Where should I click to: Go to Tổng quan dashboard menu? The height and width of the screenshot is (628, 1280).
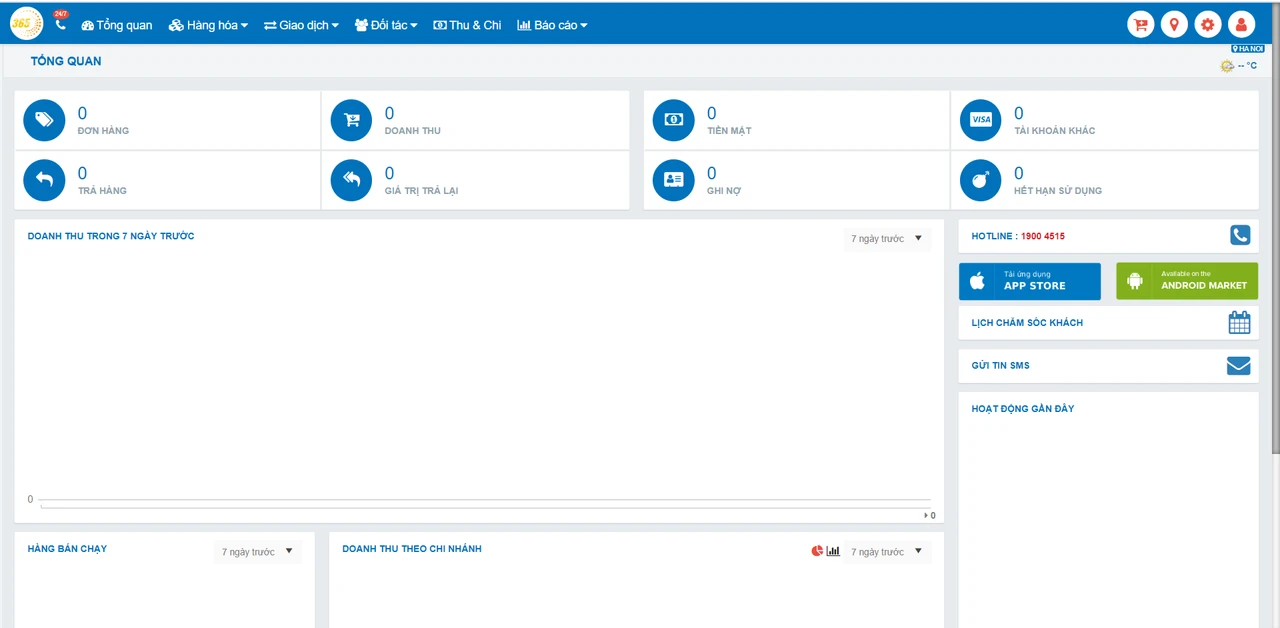[117, 25]
